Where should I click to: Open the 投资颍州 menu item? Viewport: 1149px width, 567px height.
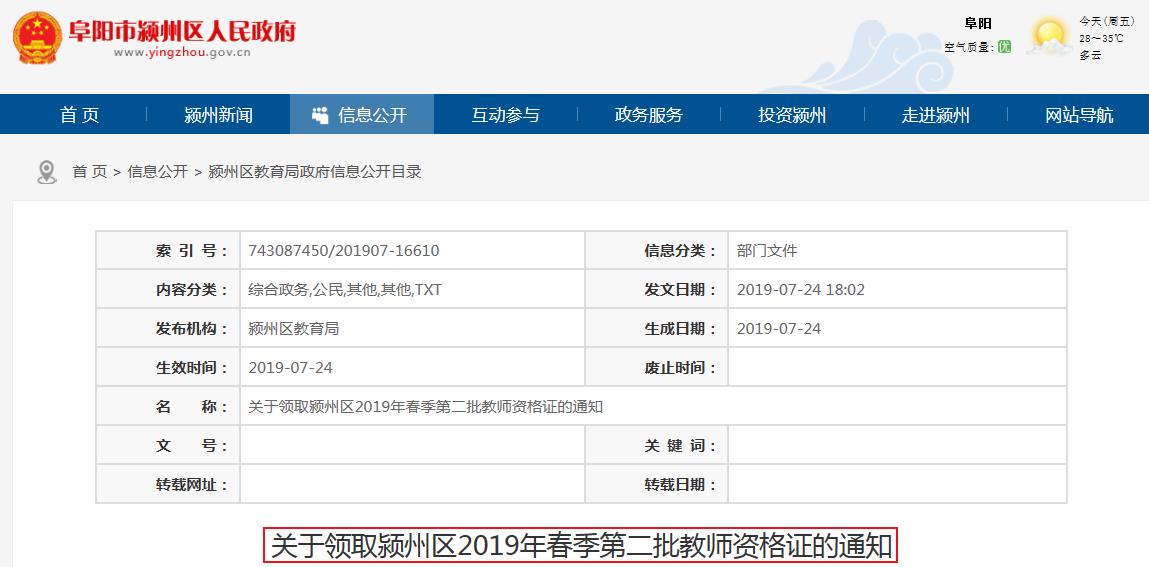tap(791, 115)
